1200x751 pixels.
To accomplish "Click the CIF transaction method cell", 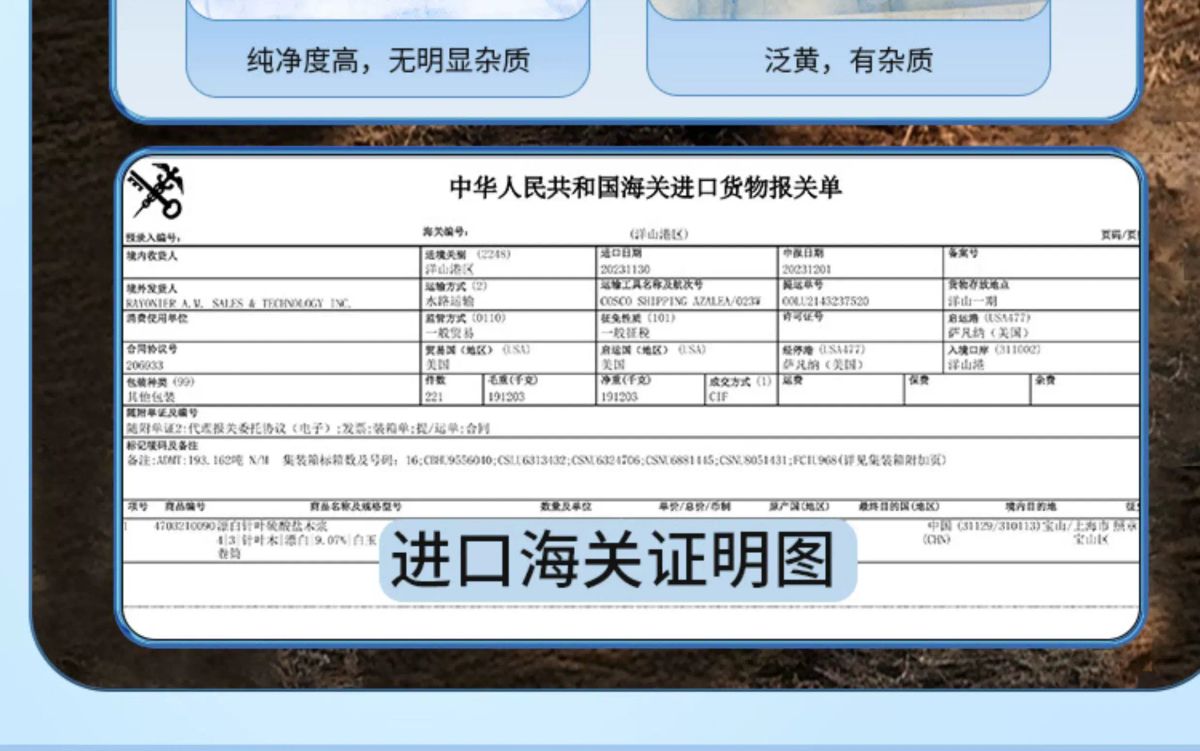I will [x=718, y=397].
